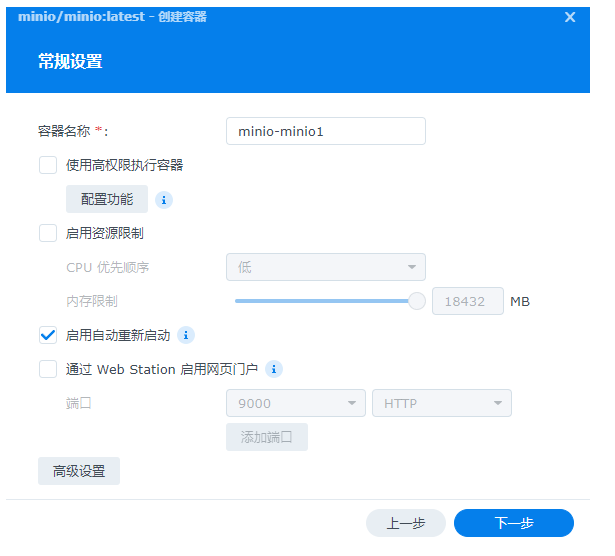Enable 使用高权限执行容器 checkbox
This screenshot has width=615, height=556.
pos(48,165)
